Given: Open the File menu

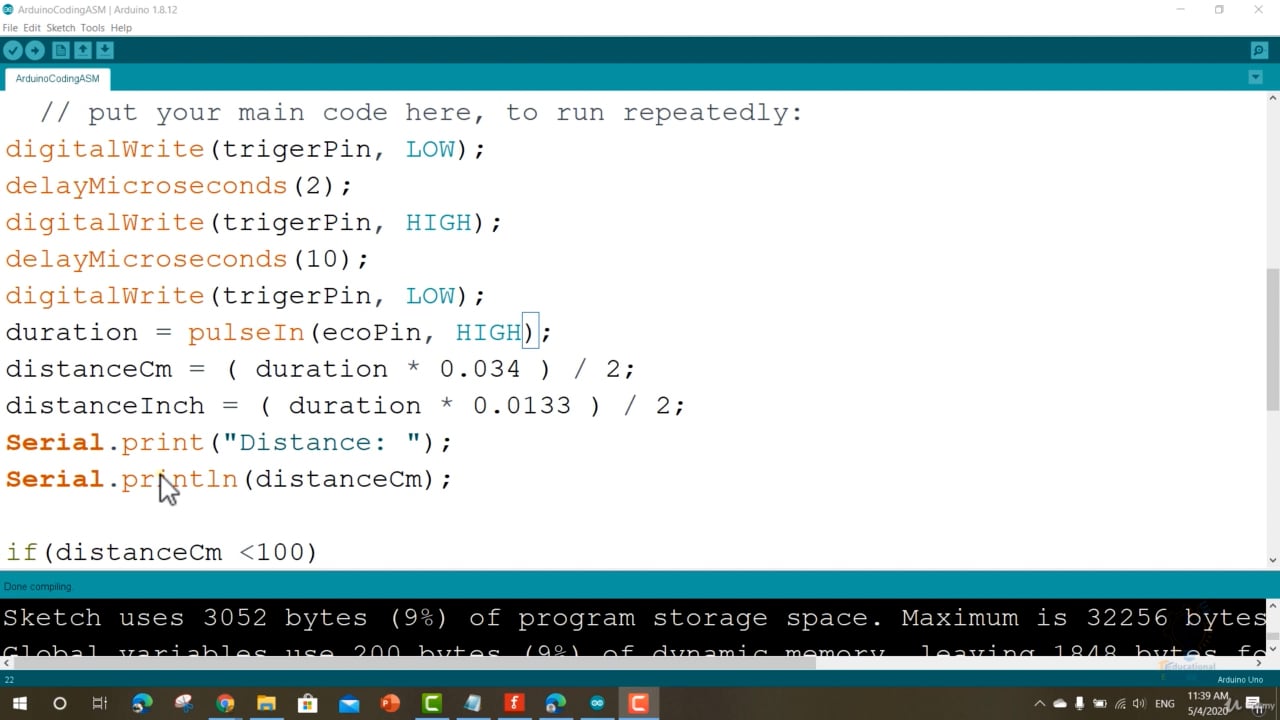Looking at the screenshot, I should tap(10, 28).
